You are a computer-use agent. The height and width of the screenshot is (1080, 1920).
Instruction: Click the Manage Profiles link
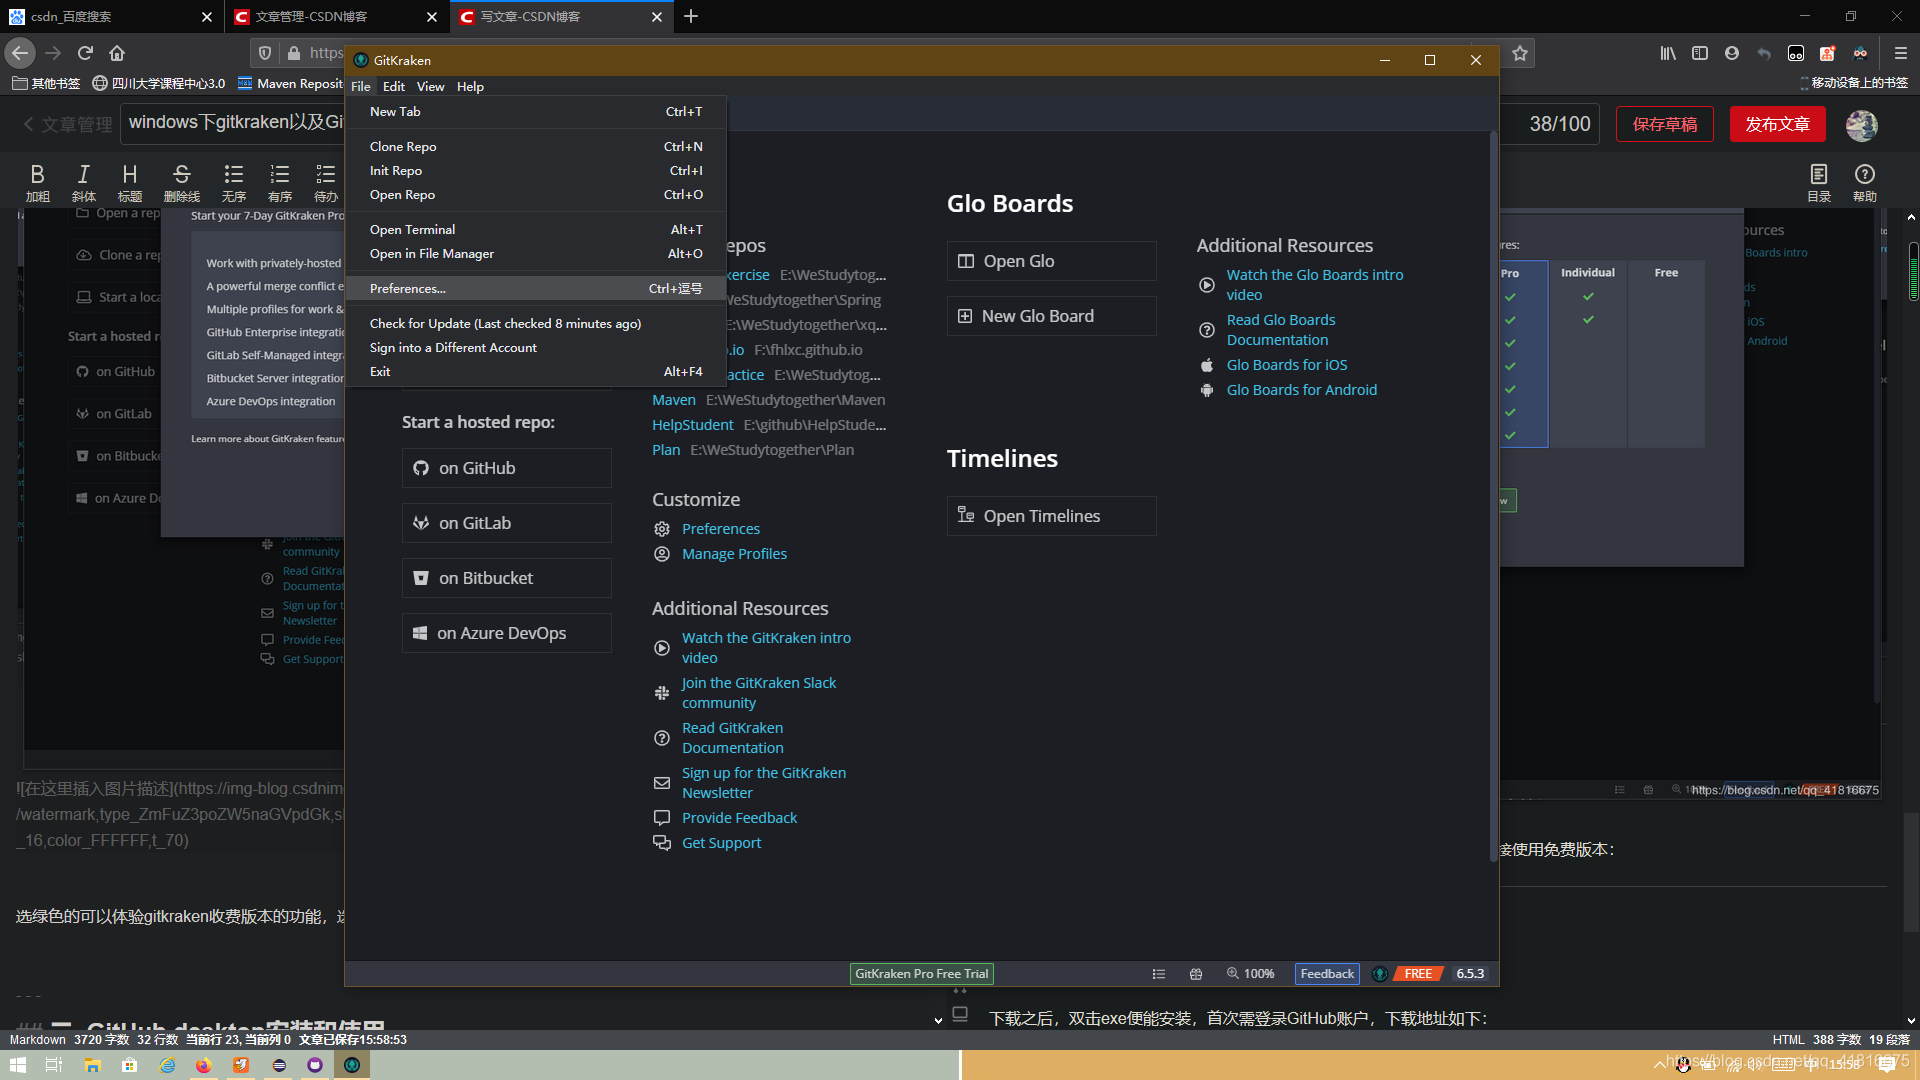click(x=734, y=554)
